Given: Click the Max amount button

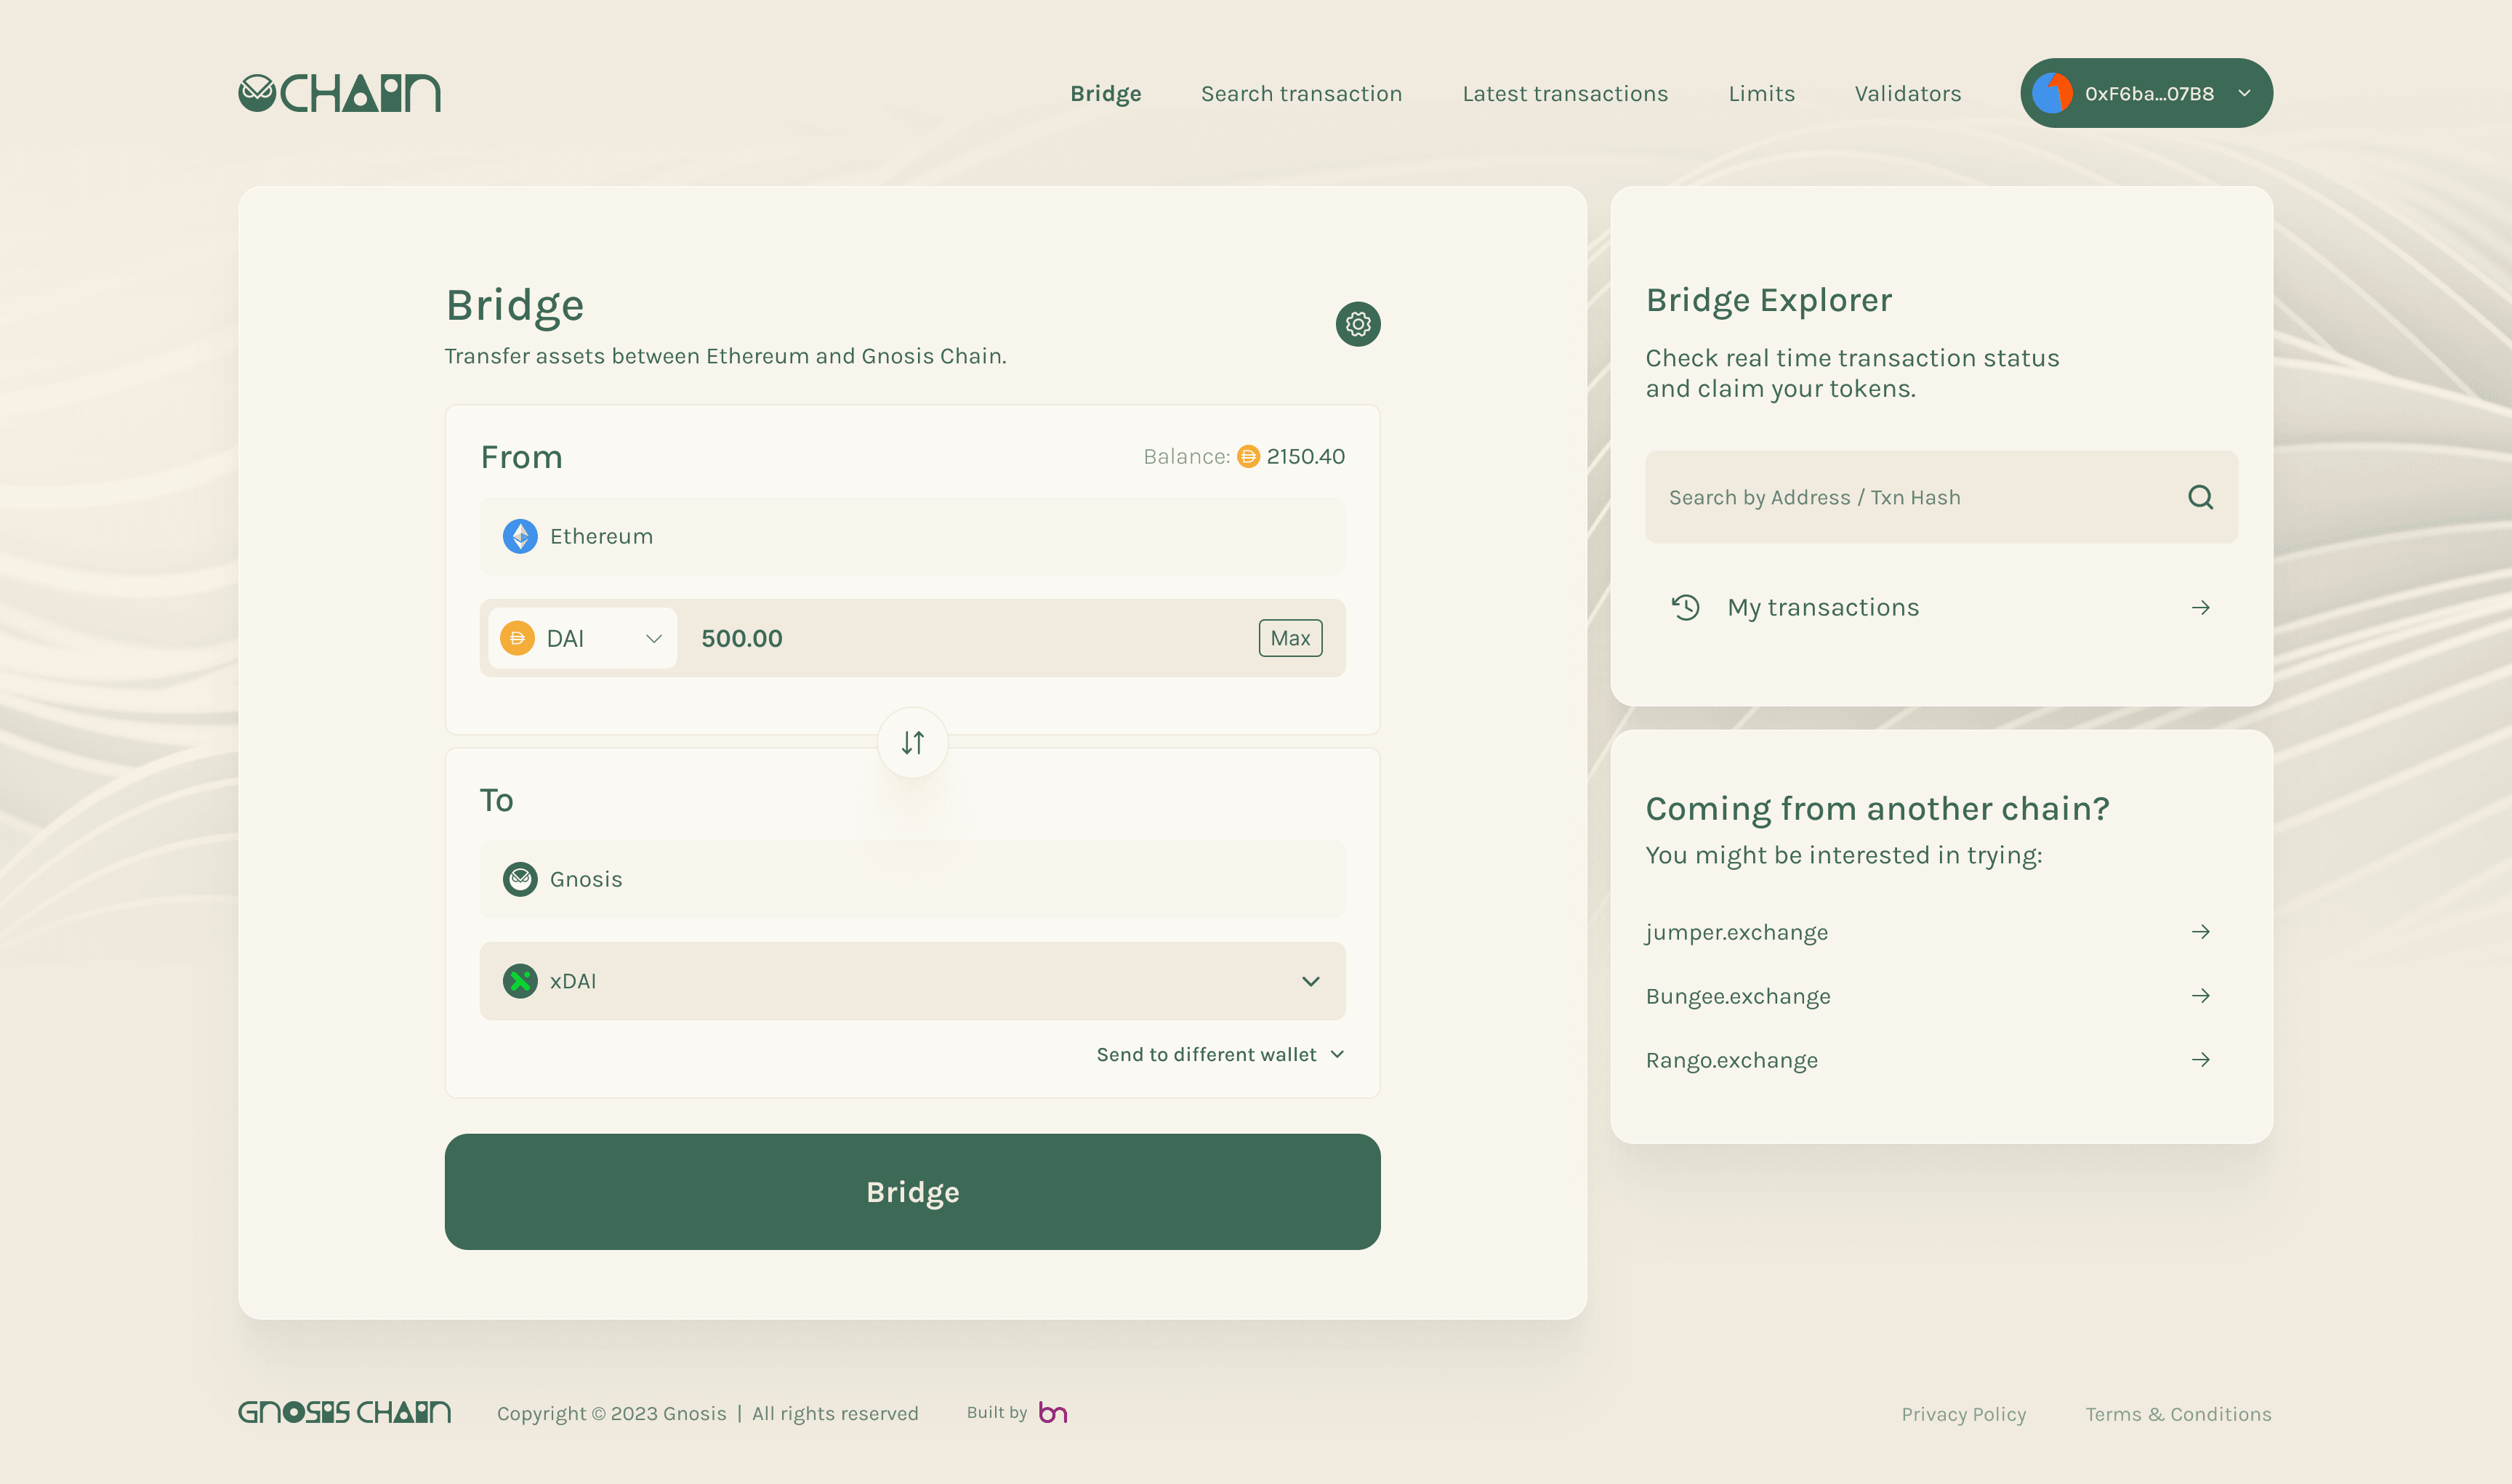Looking at the screenshot, I should click(x=1290, y=638).
